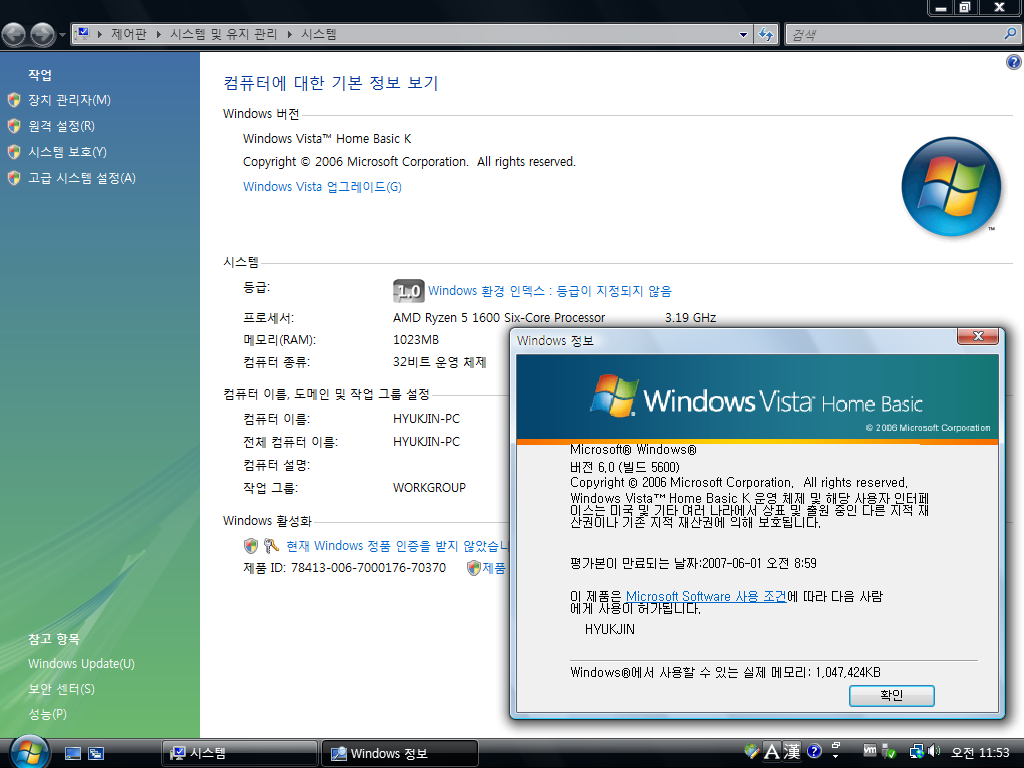Close the Windows 정보 dialog
The height and width of the screenshot is (768, 1024).
[978, 336]
